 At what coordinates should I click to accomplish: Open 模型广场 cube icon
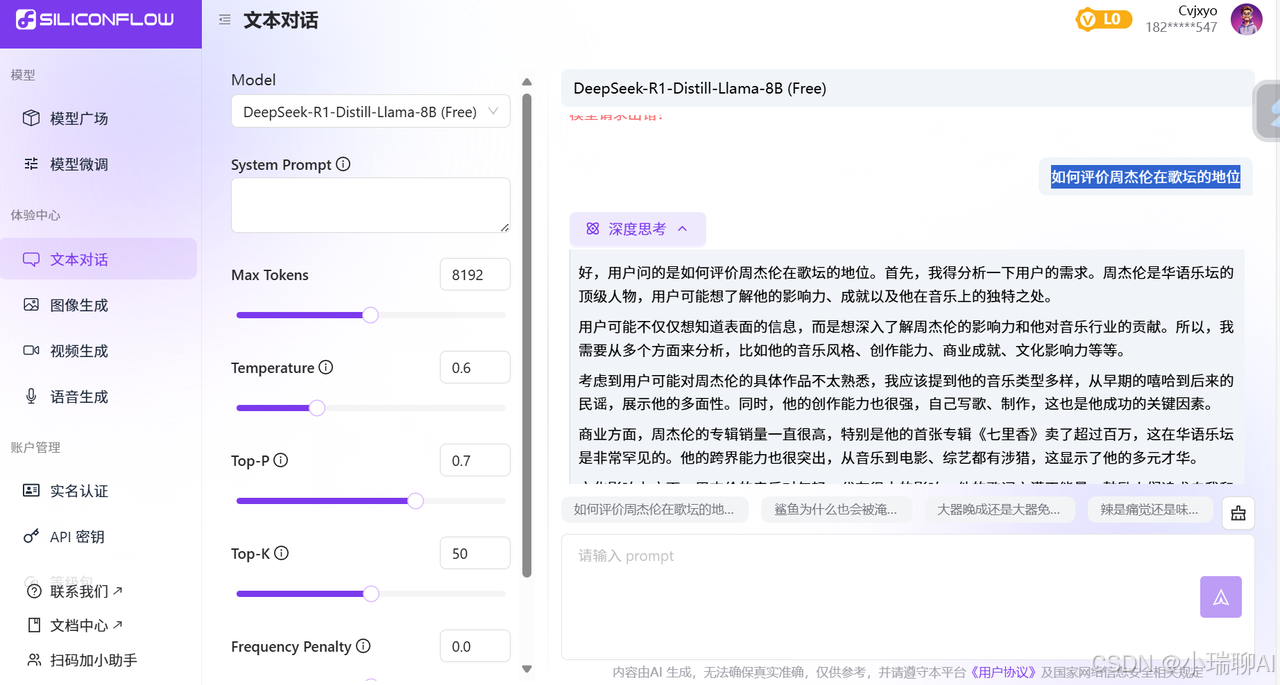(31, 118)
